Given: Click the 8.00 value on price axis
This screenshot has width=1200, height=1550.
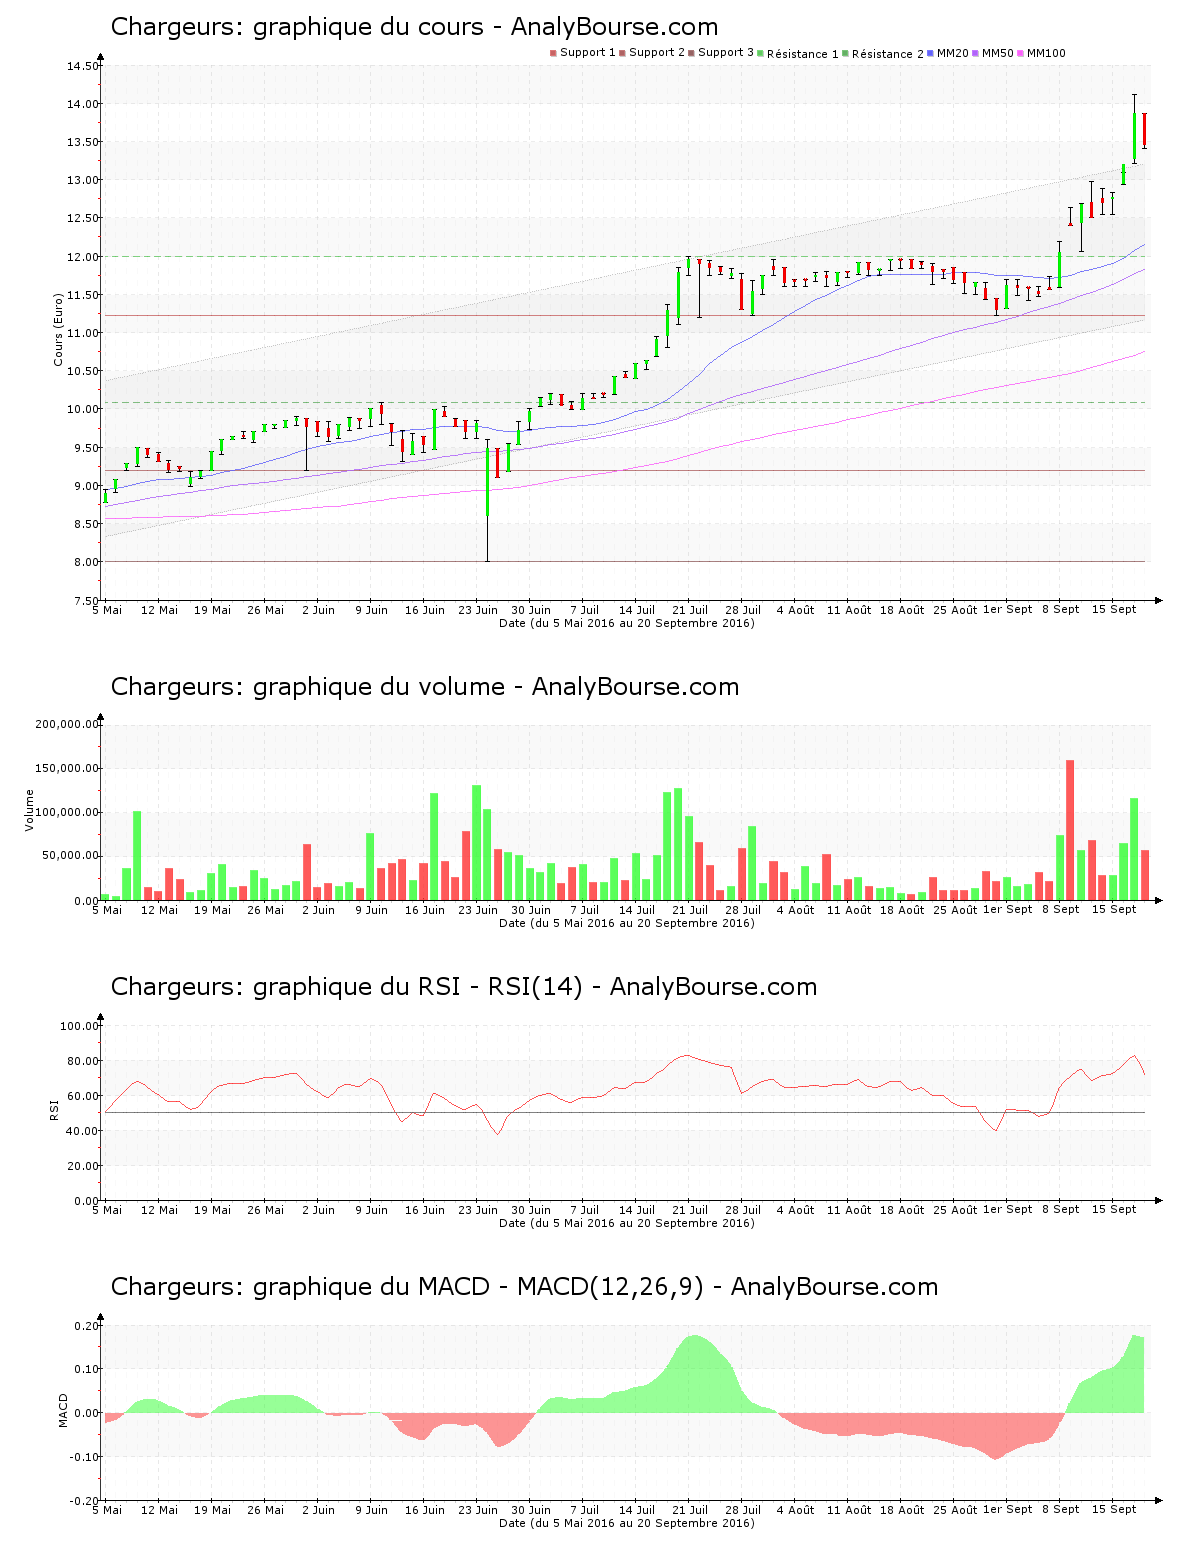Looking at the screenshot, I should [x=86, y=562].
